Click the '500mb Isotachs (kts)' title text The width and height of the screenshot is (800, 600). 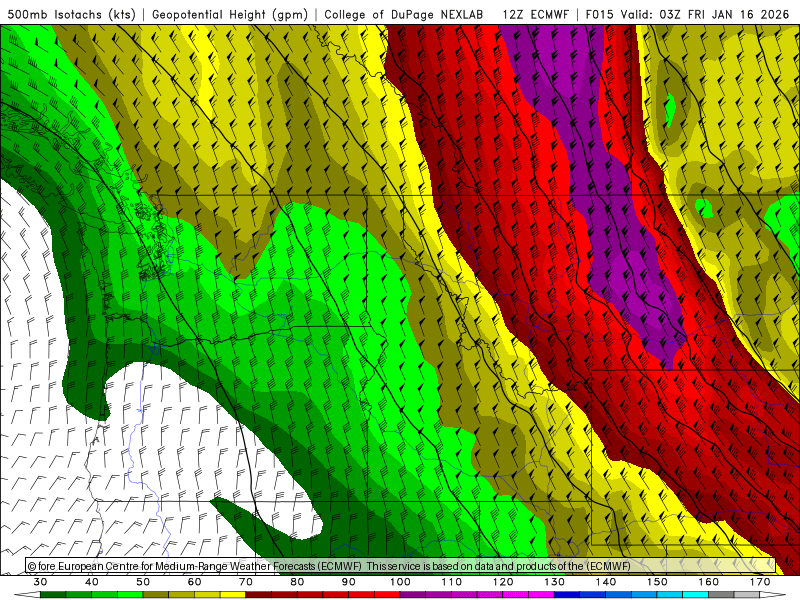tap(72, 14)
